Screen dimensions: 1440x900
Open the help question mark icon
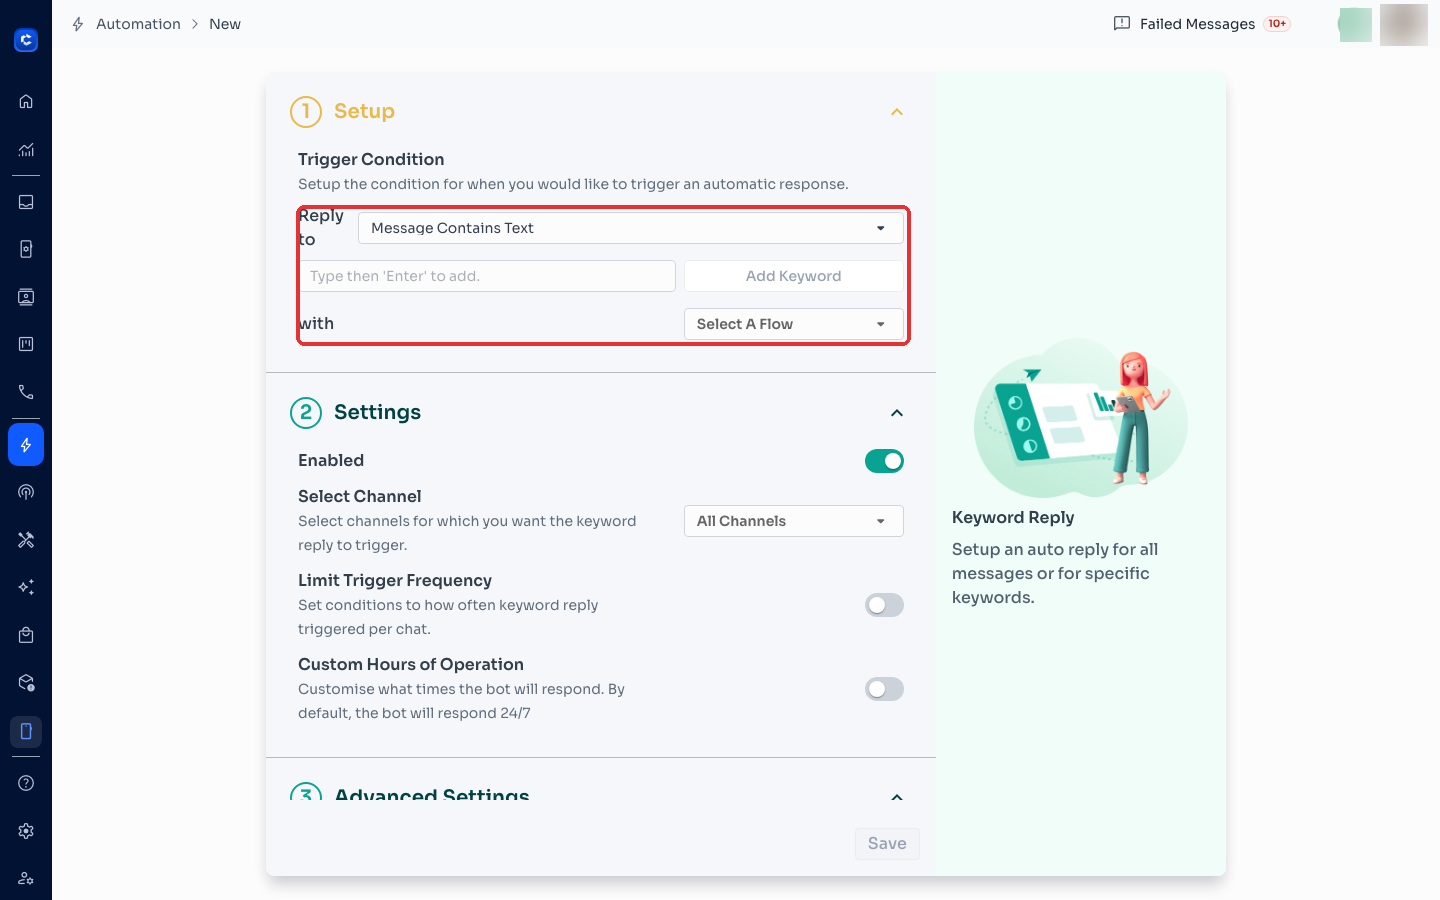(x=26, y=783)
